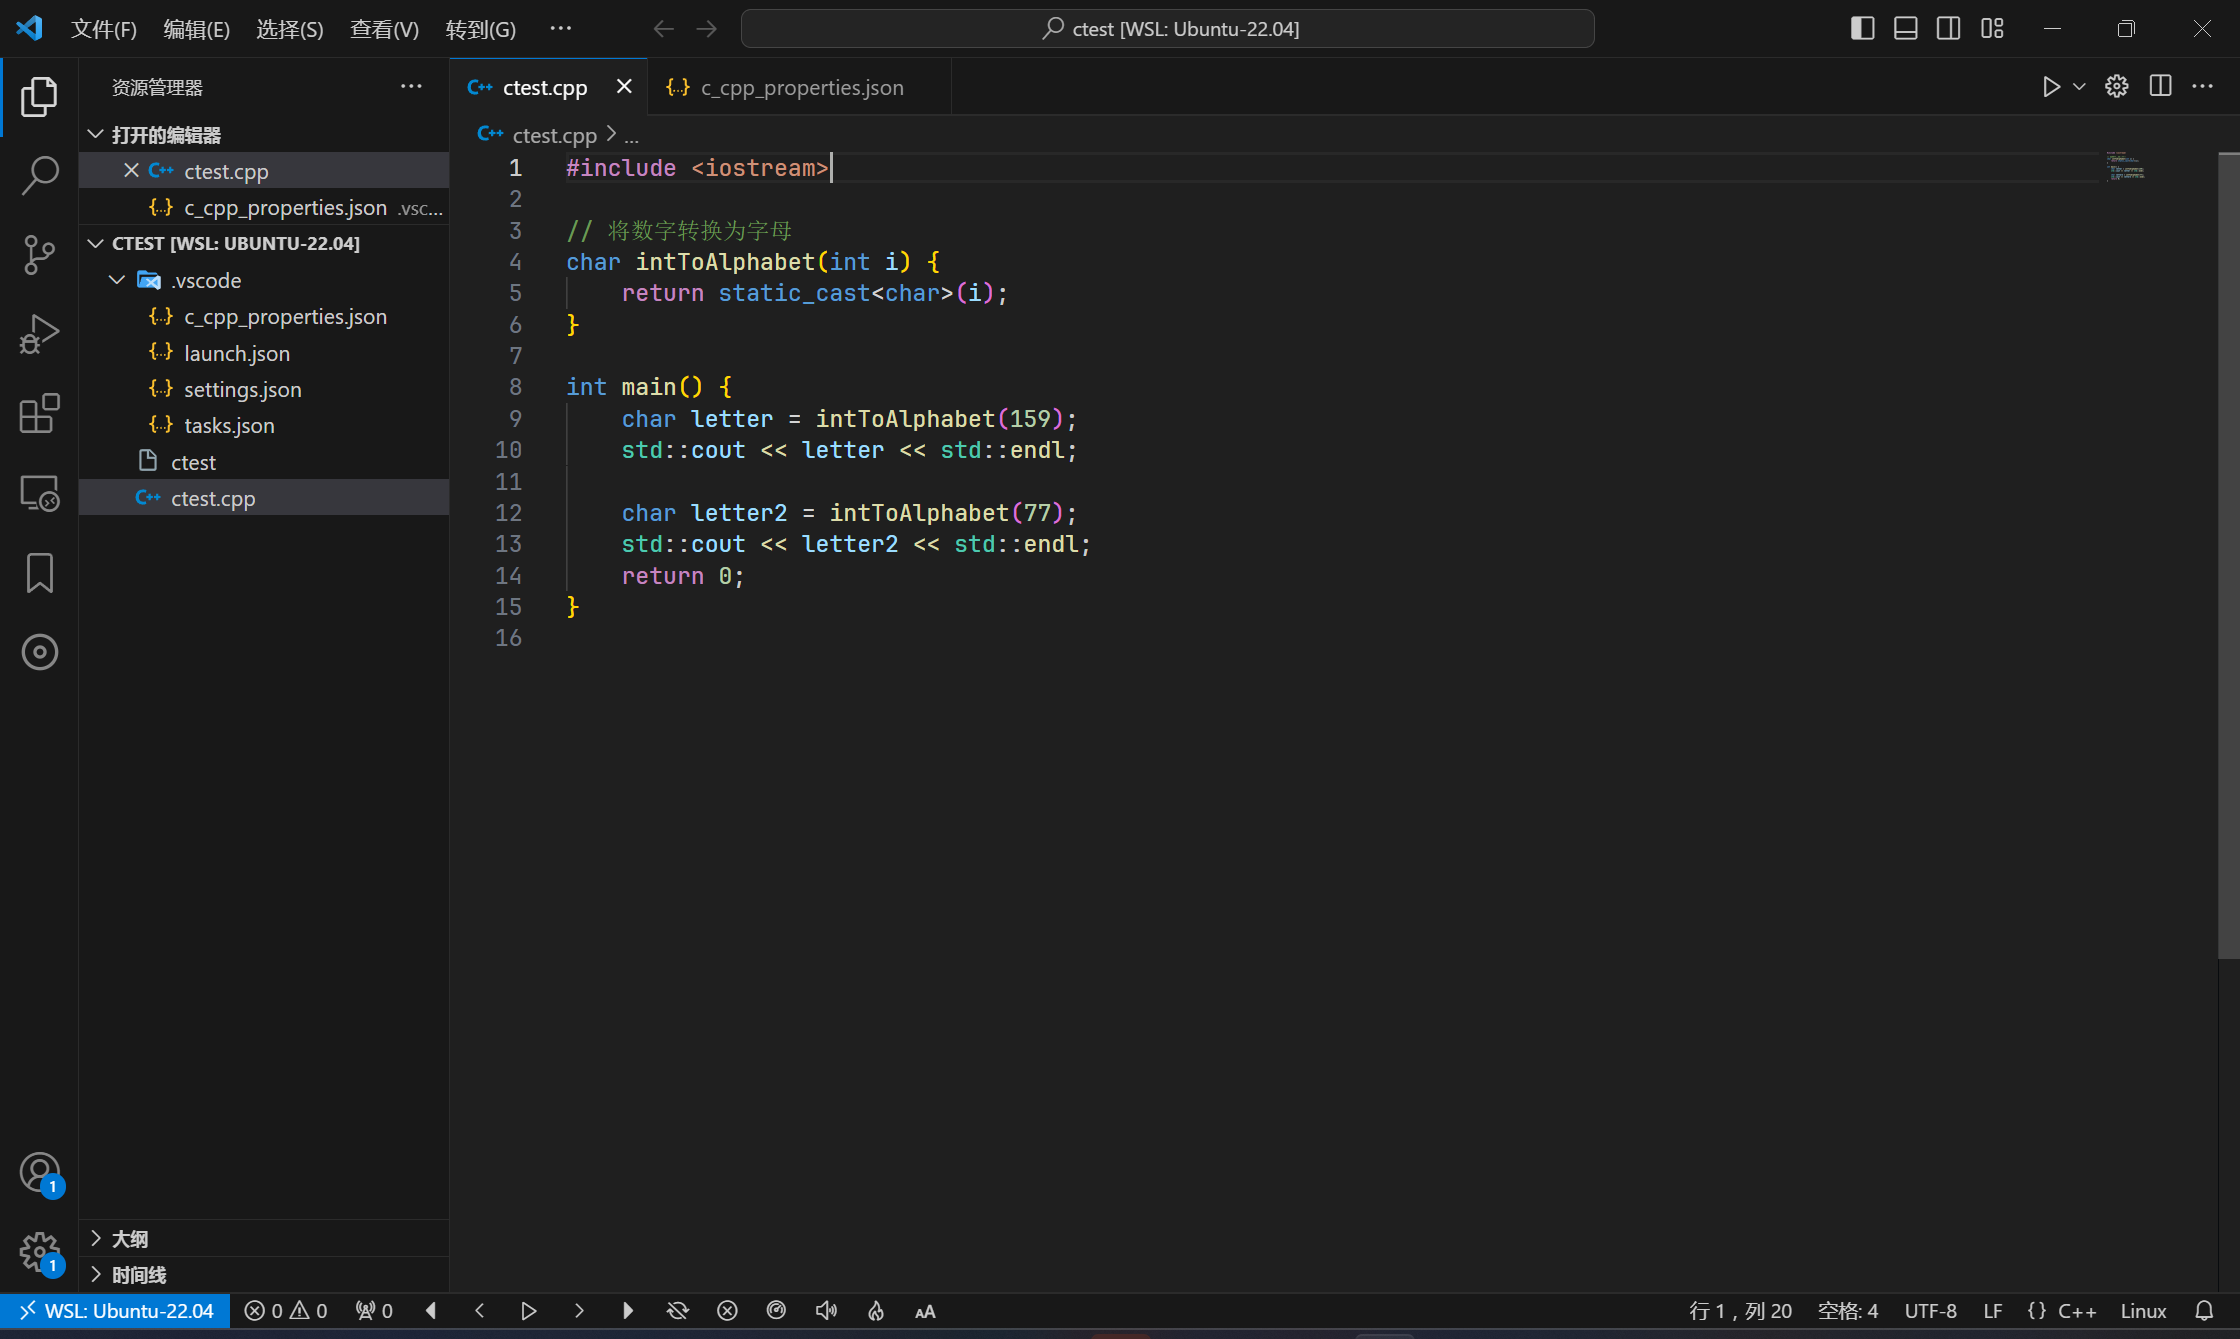Toggle the bottom panel
The image size is (2240, 1339).
tap(1906, 28)
